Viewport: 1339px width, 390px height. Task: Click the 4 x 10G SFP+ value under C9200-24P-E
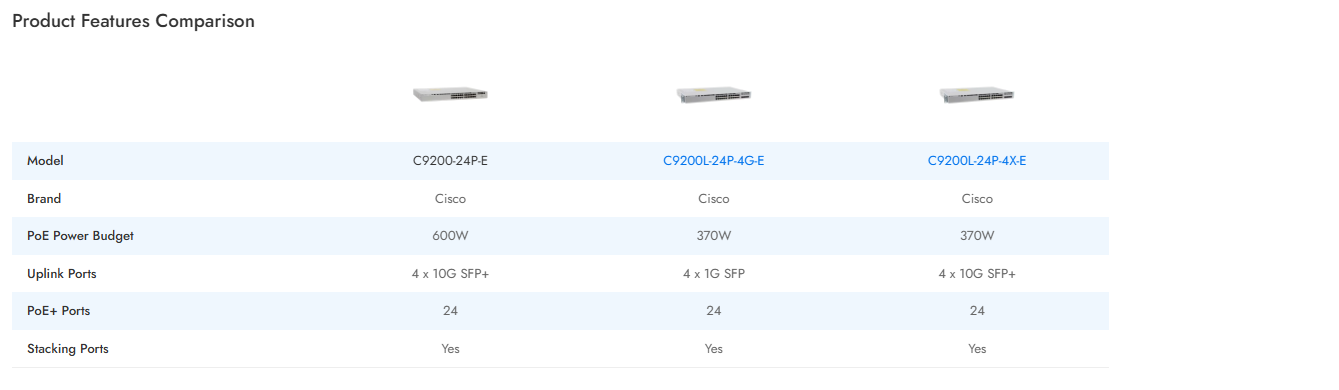pos(450,274)
